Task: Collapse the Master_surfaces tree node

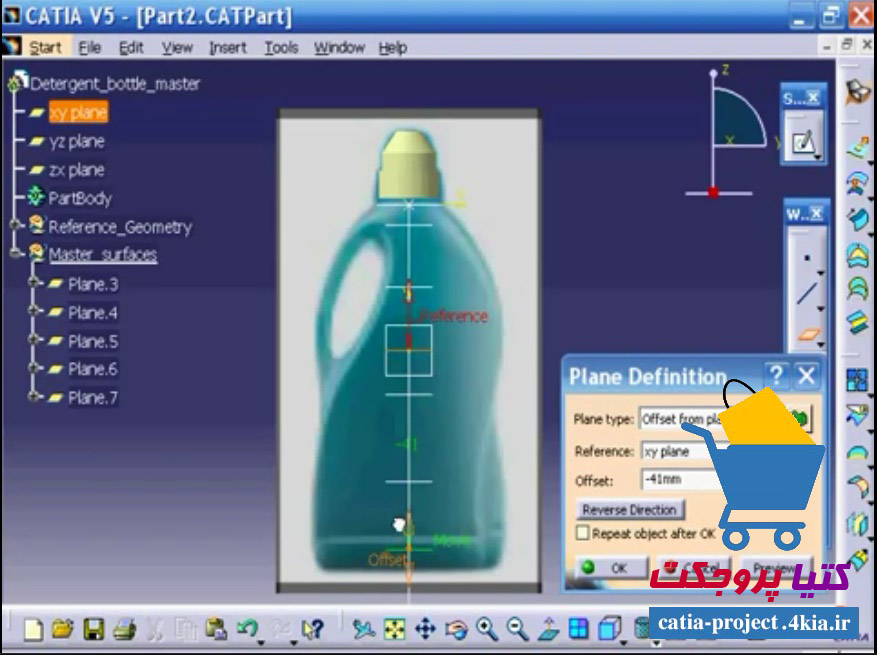Action: [15, 254]
